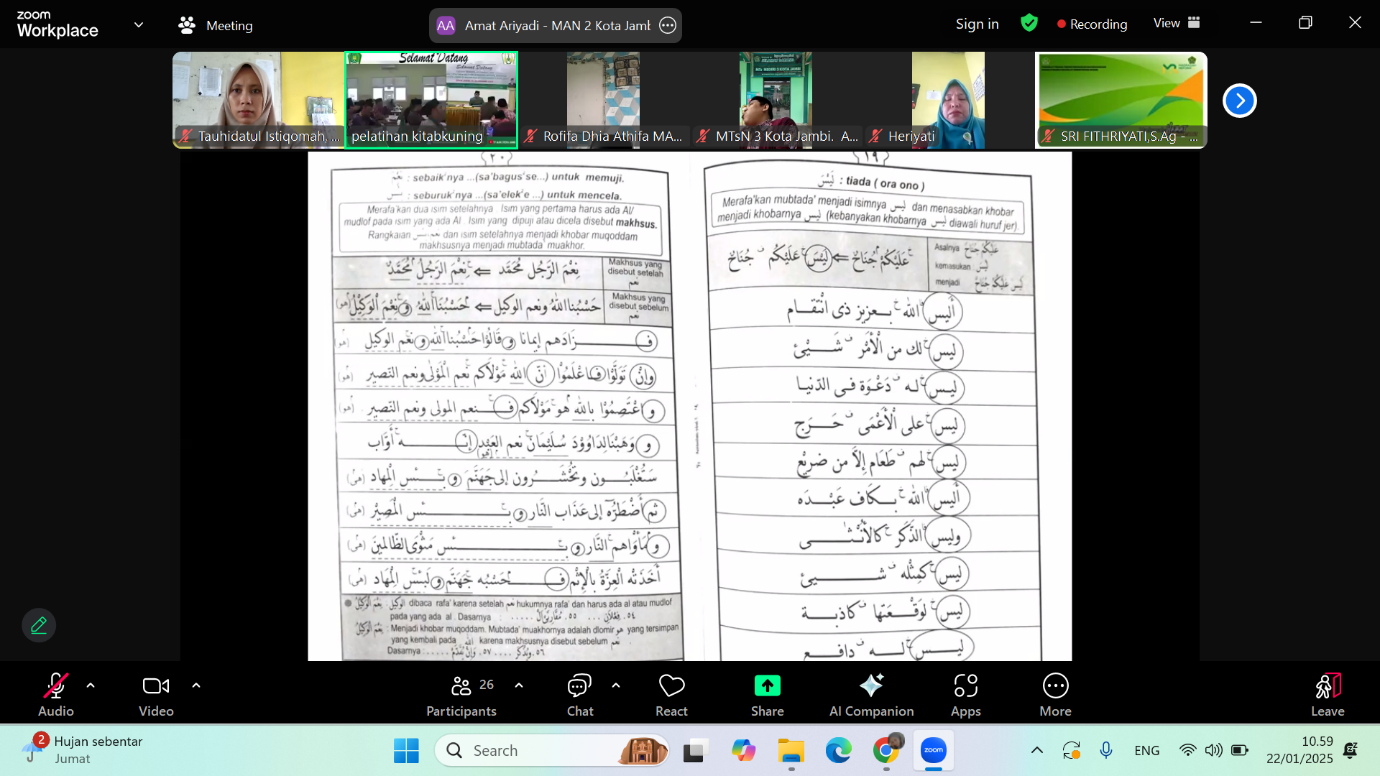Open the Participants panel
1380x776 pixels.
tap(461, 694)
